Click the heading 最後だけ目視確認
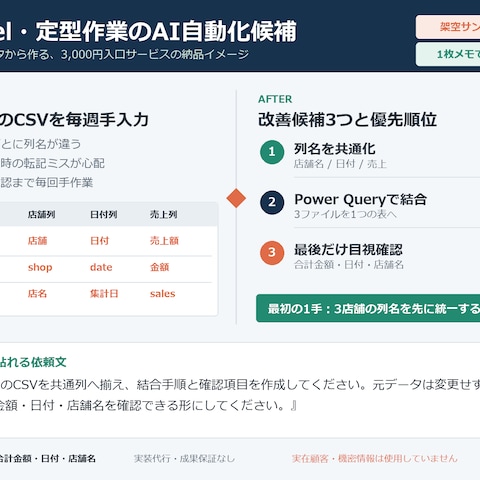 (348, 250)
